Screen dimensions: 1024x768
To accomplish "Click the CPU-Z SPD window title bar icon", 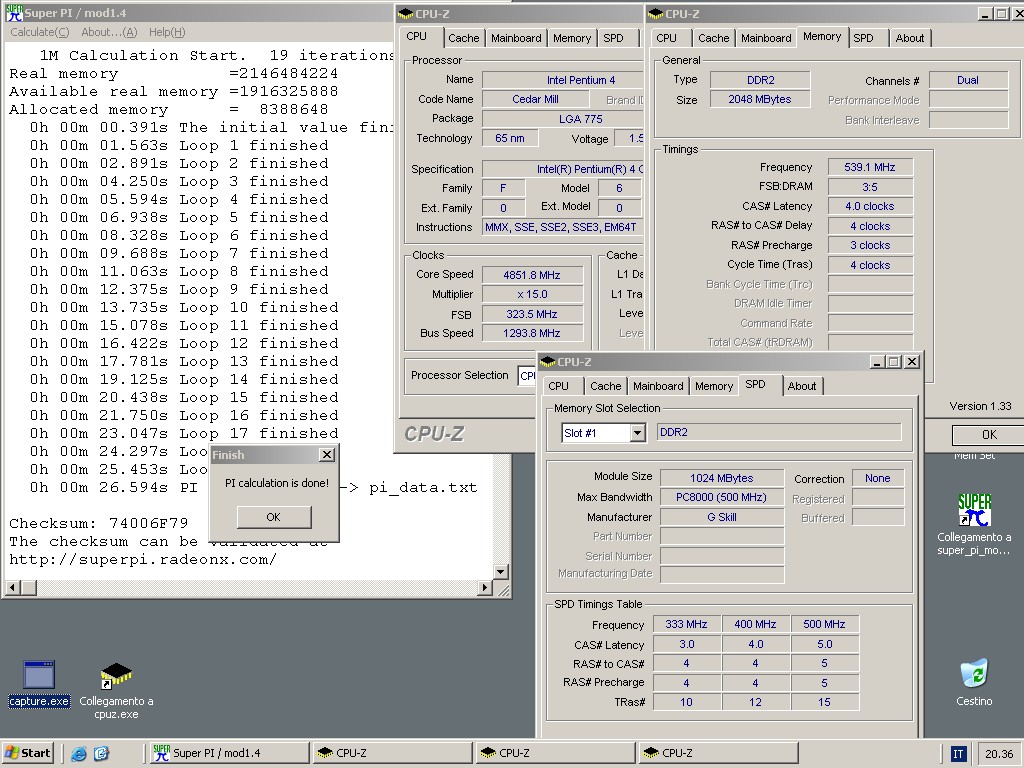I will point(547,362).
